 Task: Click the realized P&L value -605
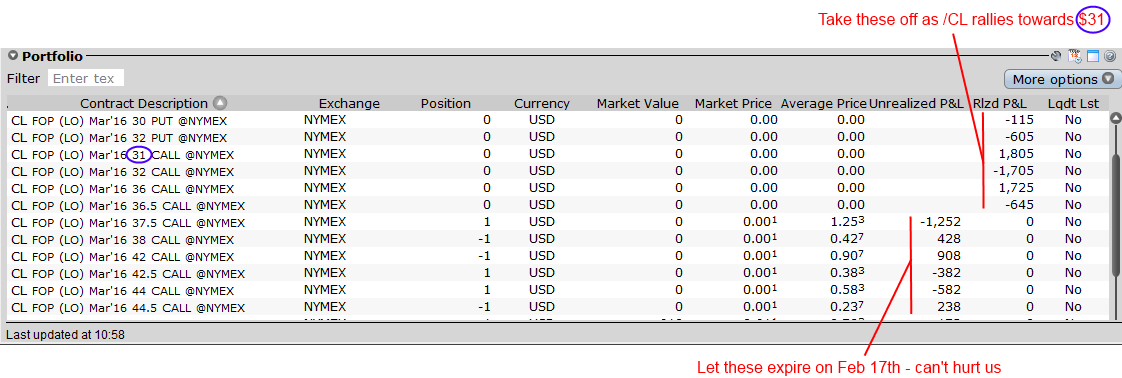pos(1020,137)
